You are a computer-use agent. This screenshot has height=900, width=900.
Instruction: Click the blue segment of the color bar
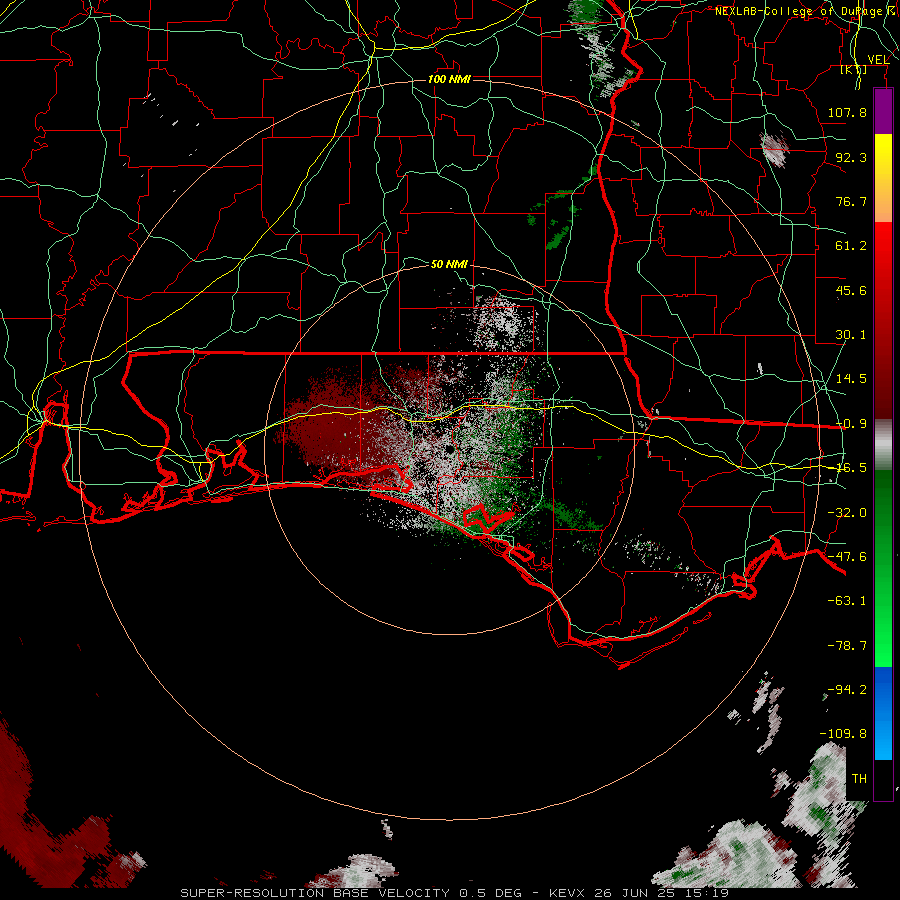coord(883,713)
